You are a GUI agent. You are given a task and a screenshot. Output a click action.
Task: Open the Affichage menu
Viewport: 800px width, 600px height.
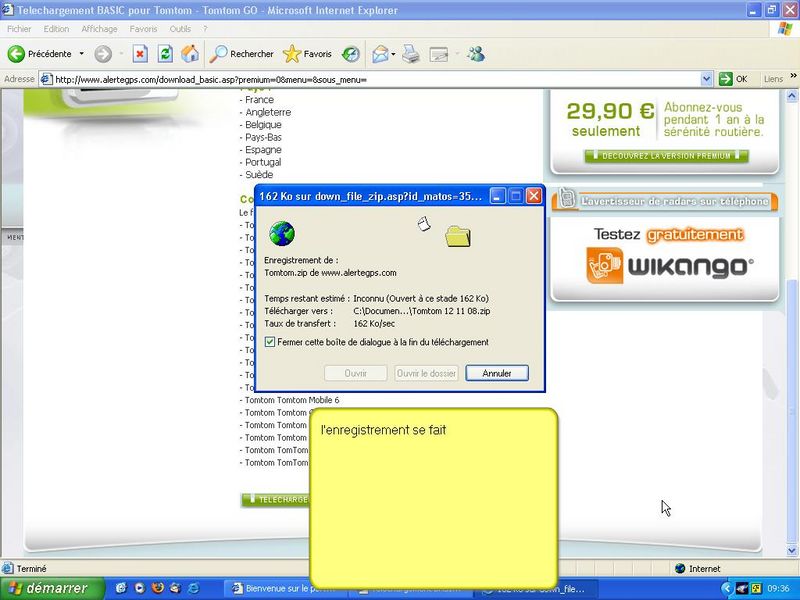coord(99,29)
